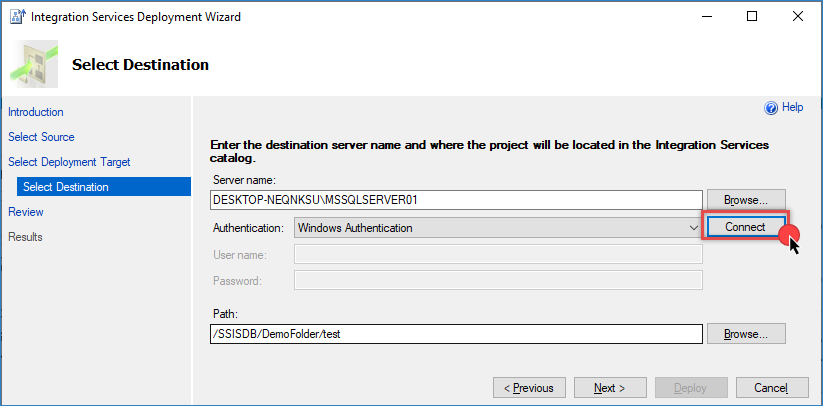Open the Help link
The width and height of the screenshot is (823, 406).
(792, 108)
